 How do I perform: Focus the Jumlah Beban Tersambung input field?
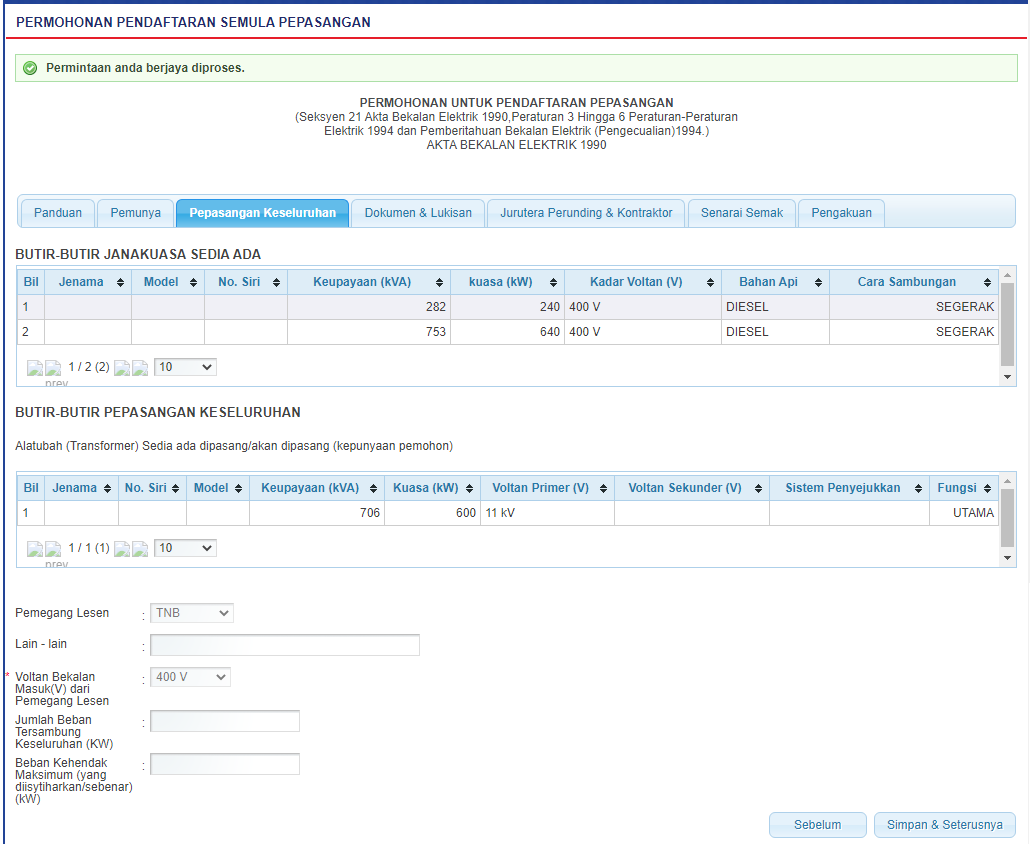click(225, 721)
